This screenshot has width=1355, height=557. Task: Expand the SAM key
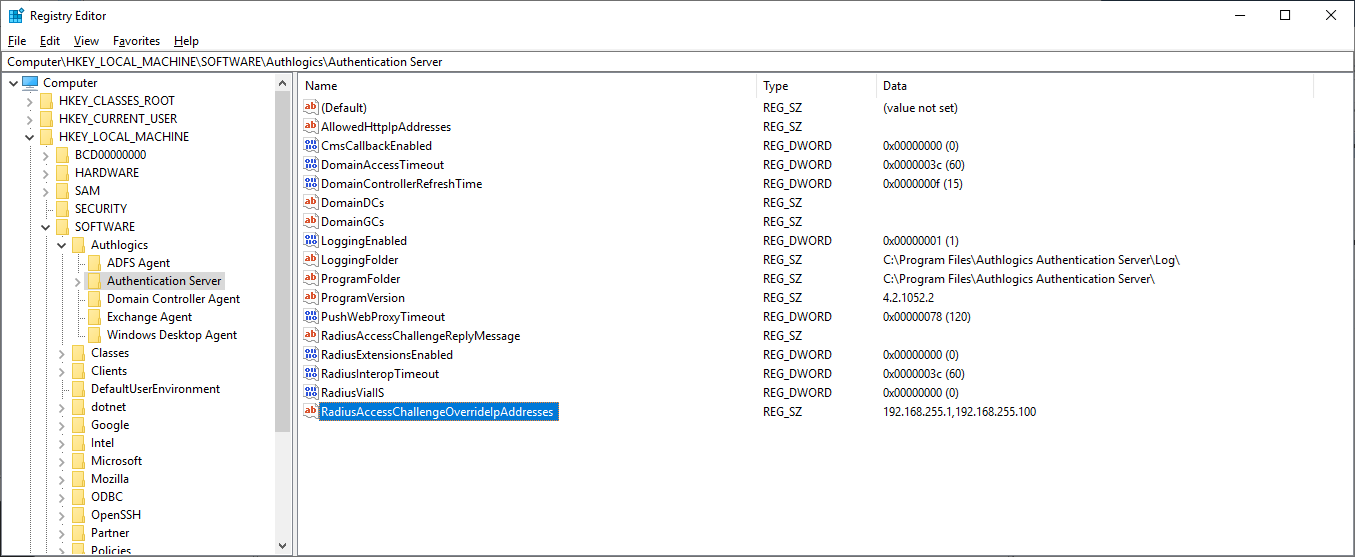click(x=45, y=191)
